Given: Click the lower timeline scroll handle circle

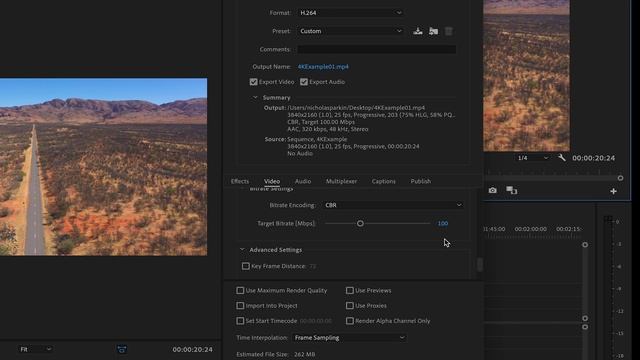Looking at the screenshot, I should point(585,327).
